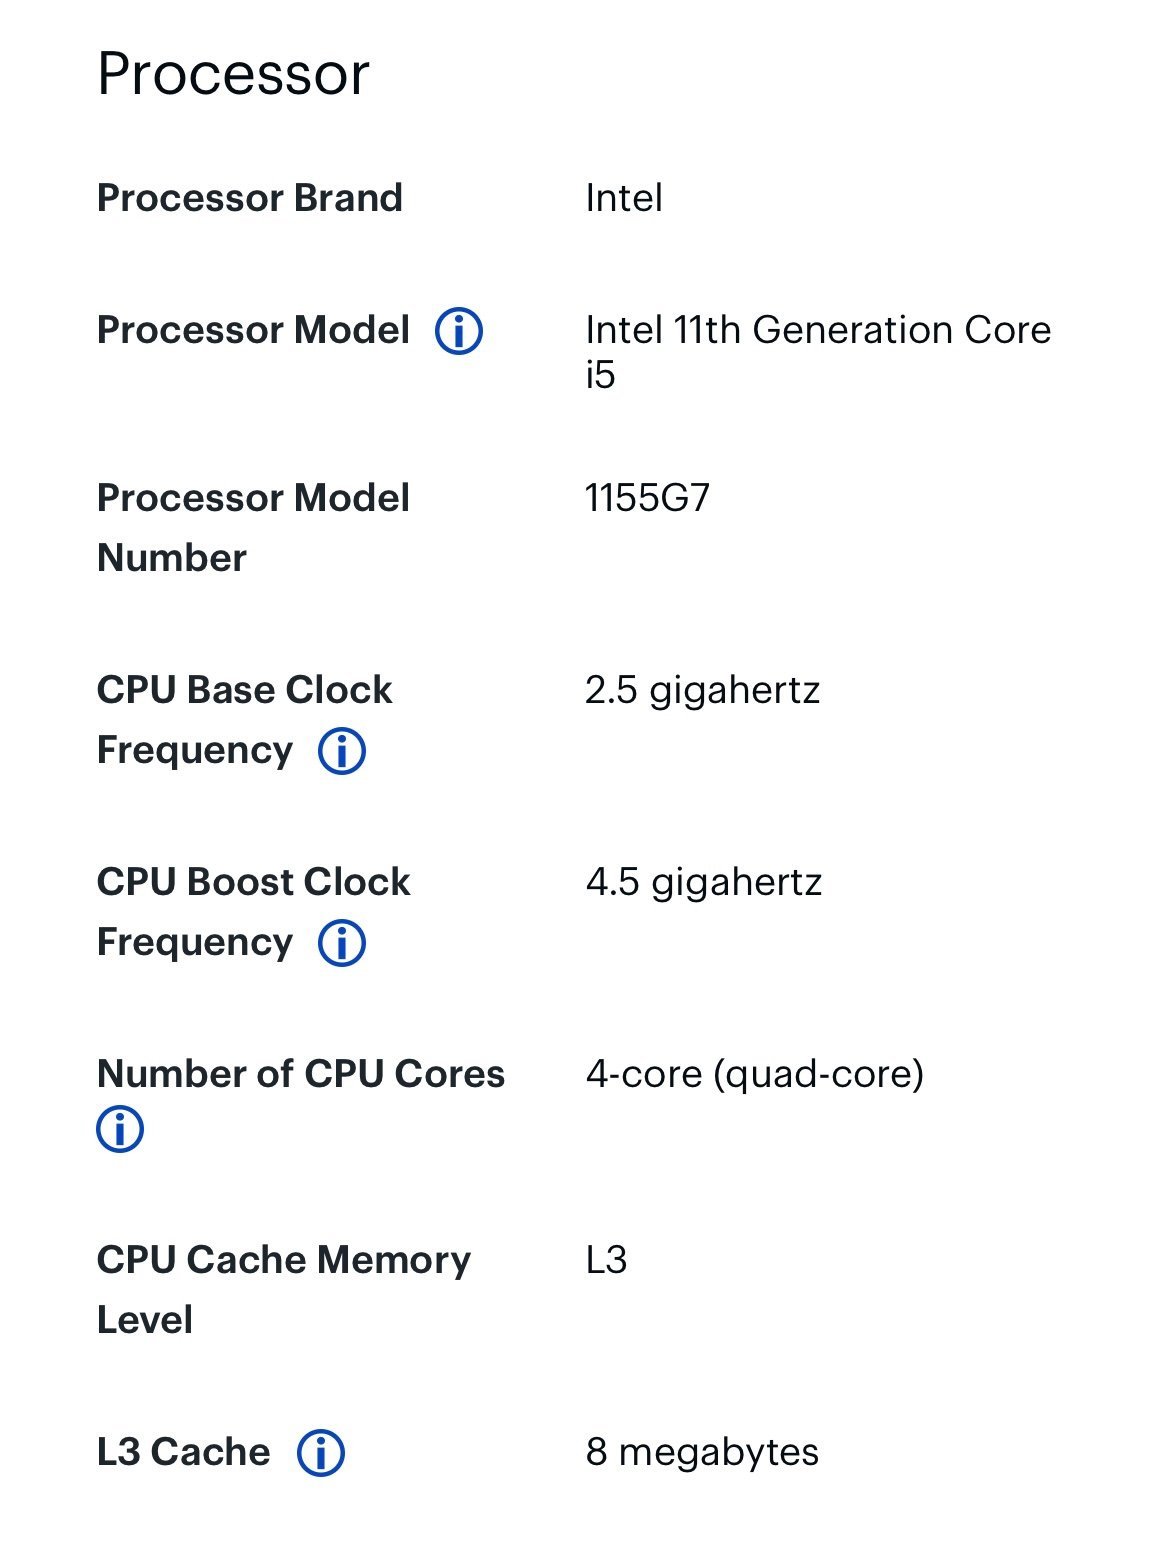Open info icon beside Processor Model
The width and height of the screenshot is (1170, 1544).
tap(459, 330)
